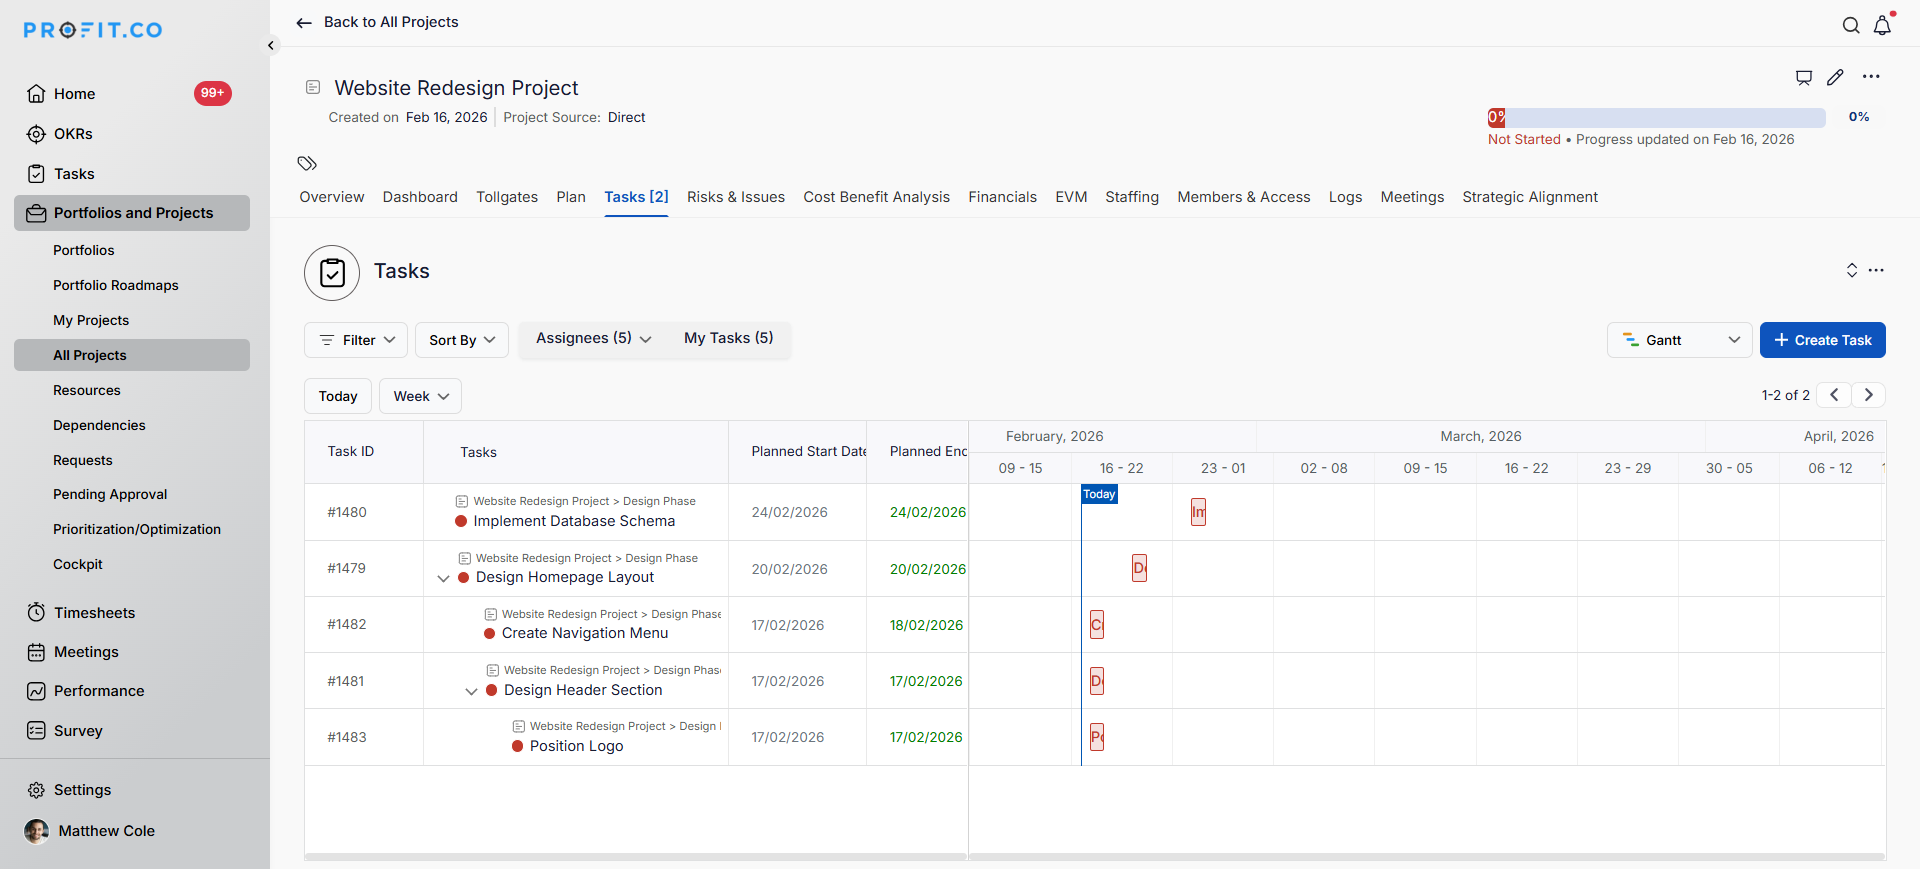Open the Week timescale dropdown
Viewport: 1920px width, 869px height.
click(x=420, y=396)
